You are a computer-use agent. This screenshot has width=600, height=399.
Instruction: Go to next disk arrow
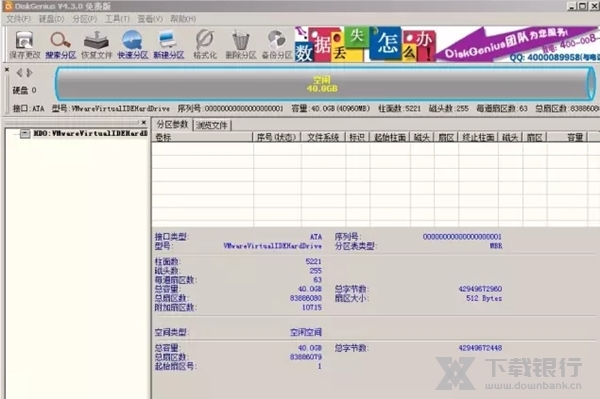pos(29,72)
